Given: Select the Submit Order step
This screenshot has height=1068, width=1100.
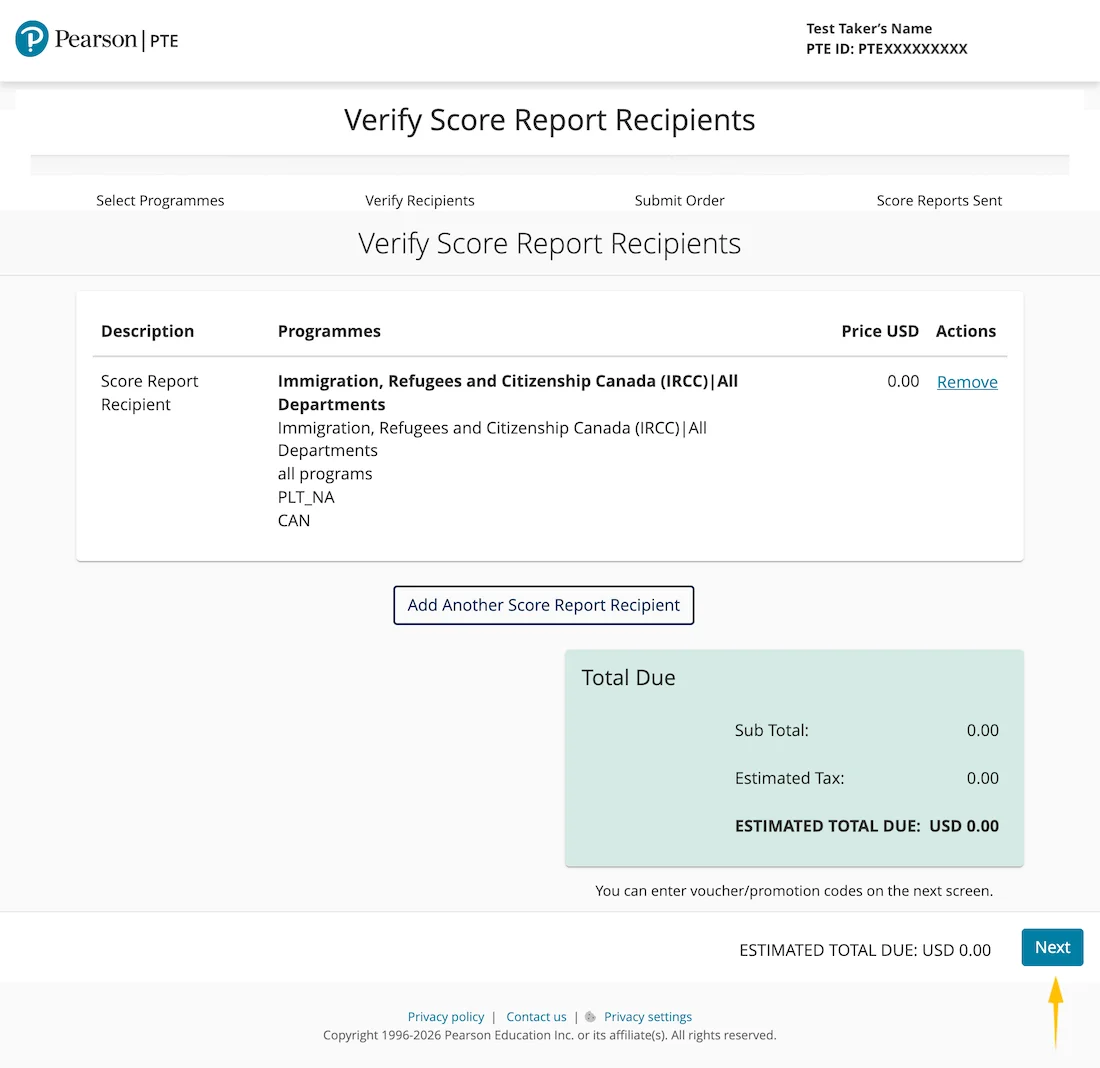Looking at the screenshot, I should pyautogui.click(x=679, y=201).
